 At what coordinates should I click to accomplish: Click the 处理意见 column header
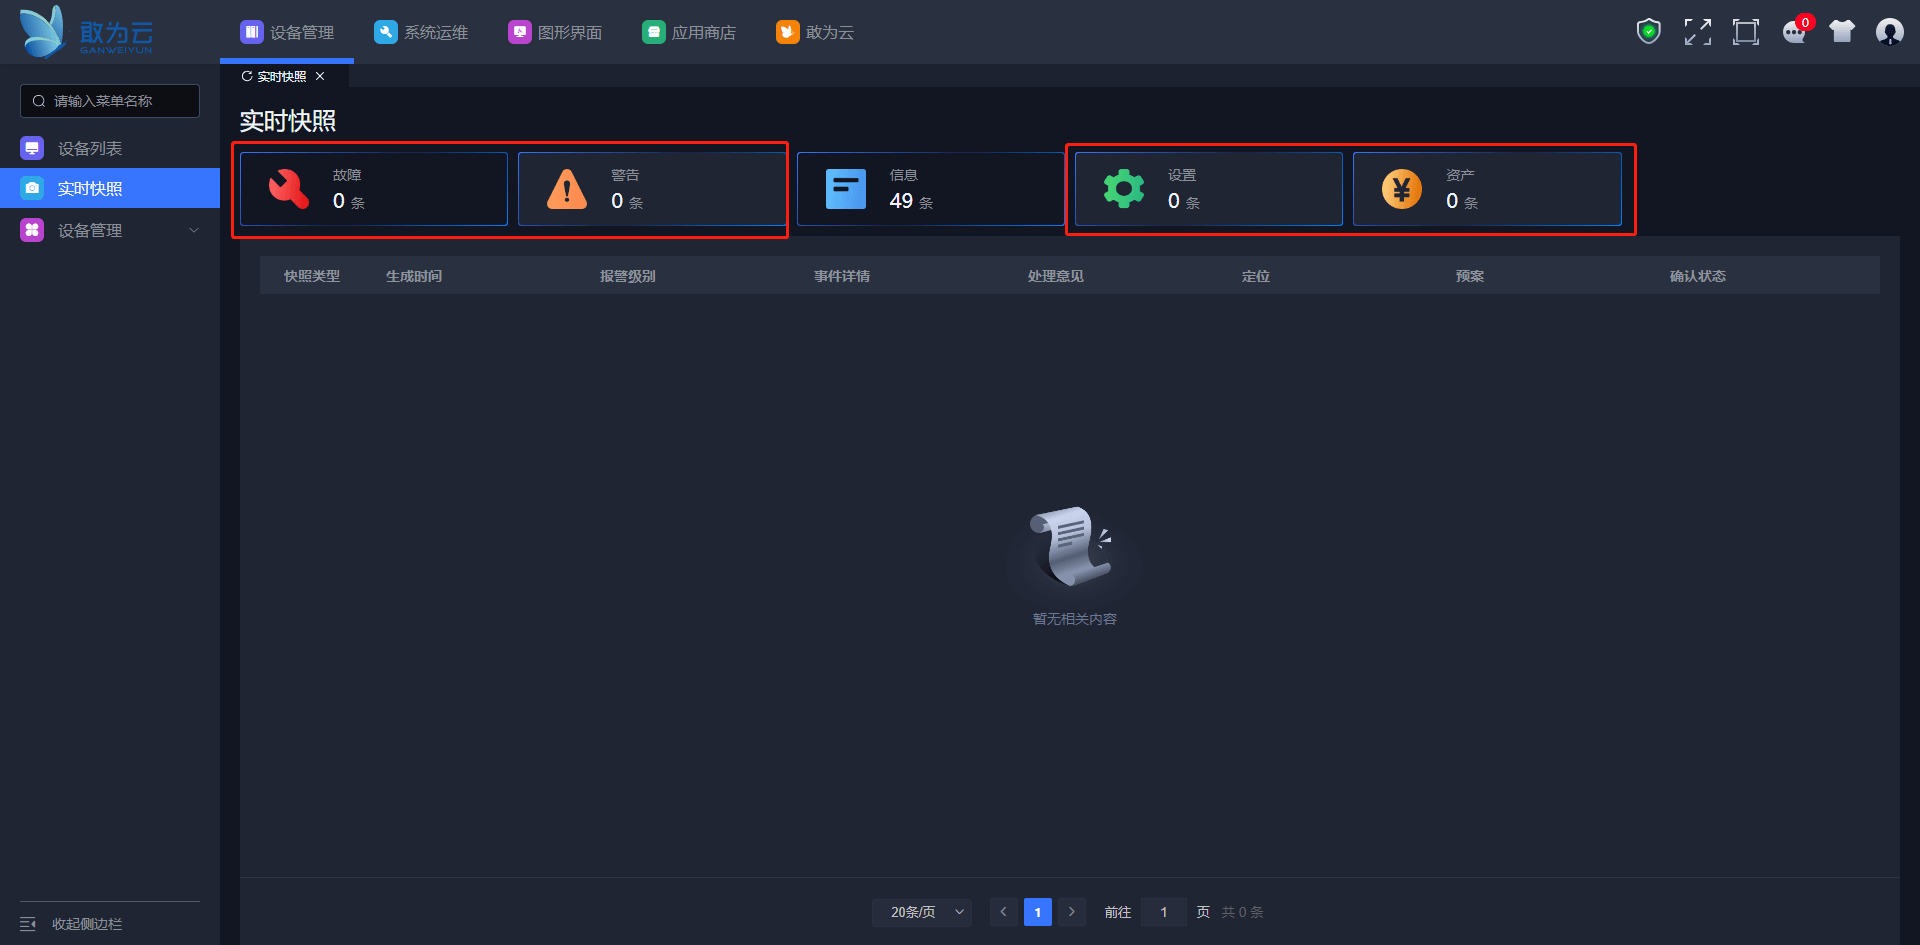(1056, 276)
